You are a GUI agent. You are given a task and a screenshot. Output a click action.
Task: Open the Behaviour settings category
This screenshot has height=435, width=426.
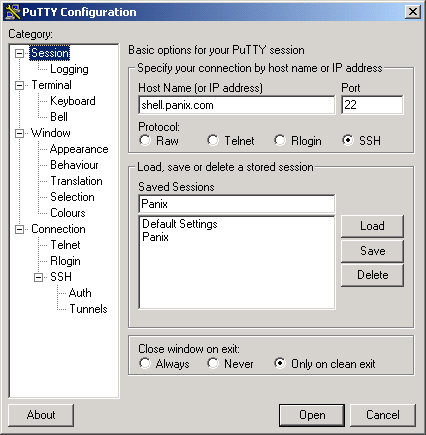pyautogui.click(x=74, y=165)
